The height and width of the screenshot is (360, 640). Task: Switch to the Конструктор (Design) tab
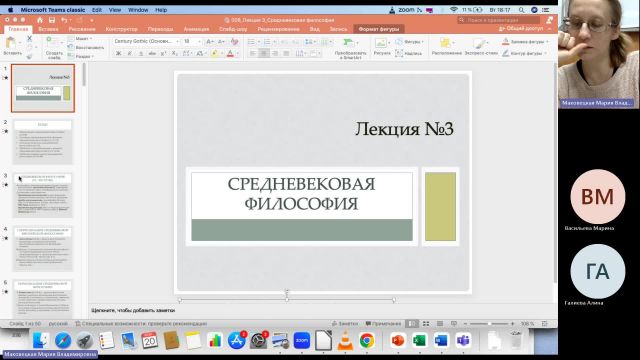pyautogui.click(x=121, y=29)
